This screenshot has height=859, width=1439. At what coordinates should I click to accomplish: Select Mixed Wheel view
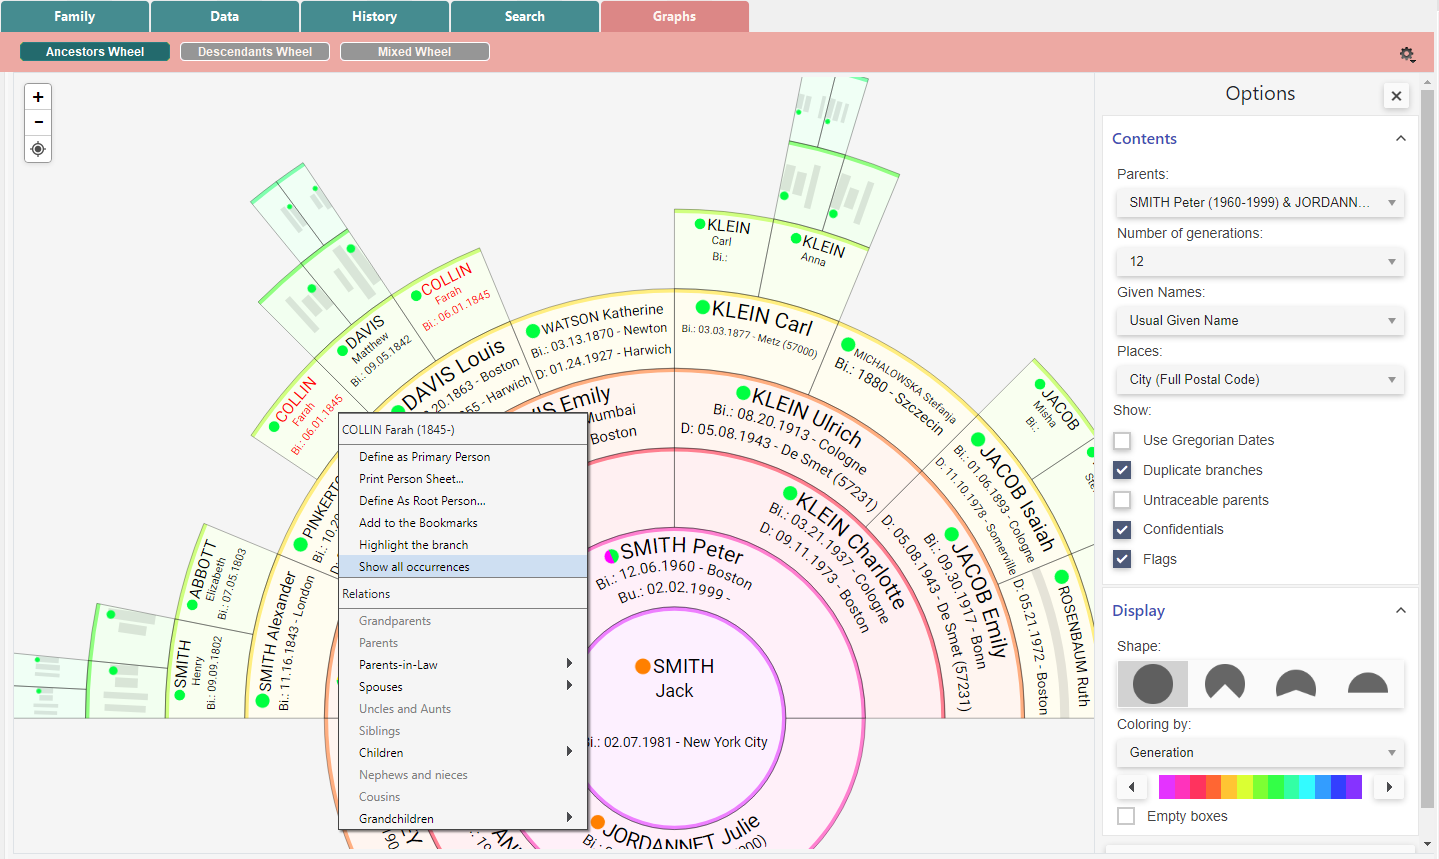[415, 52]
